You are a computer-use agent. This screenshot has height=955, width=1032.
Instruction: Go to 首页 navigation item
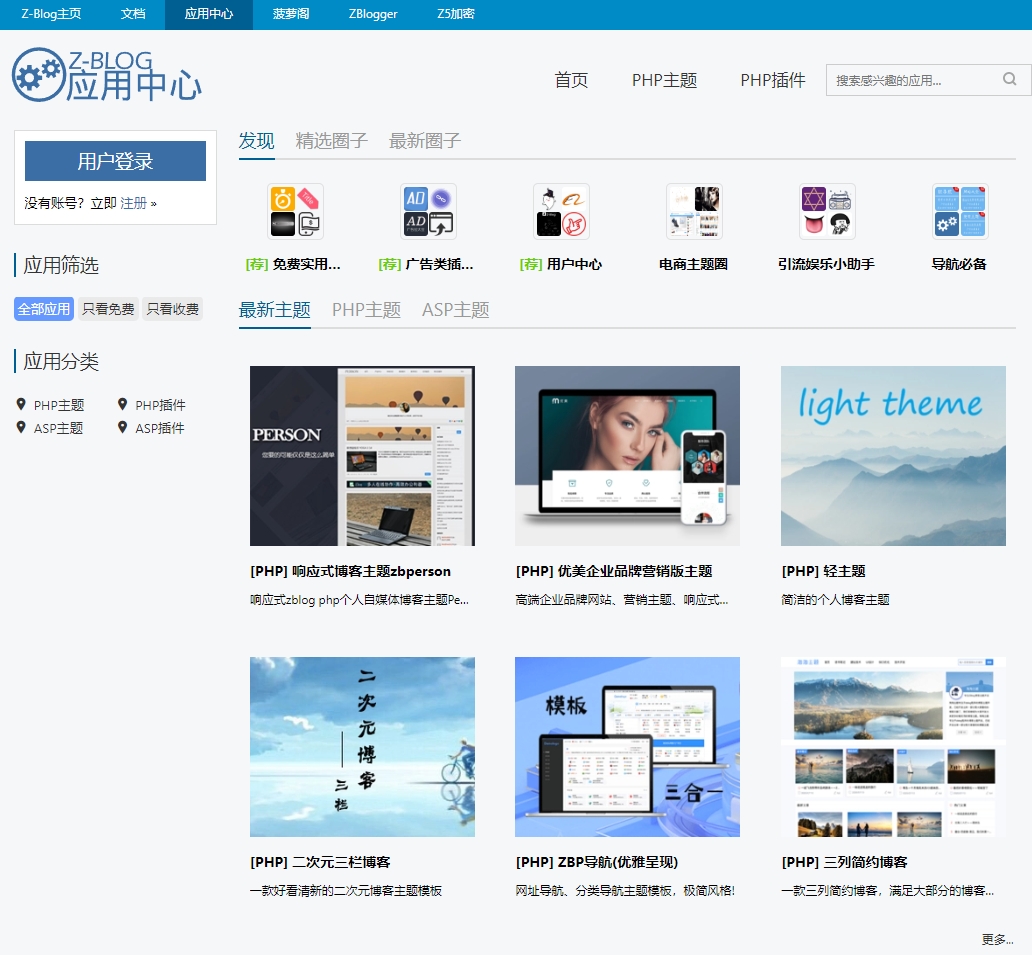pos(571,80)
